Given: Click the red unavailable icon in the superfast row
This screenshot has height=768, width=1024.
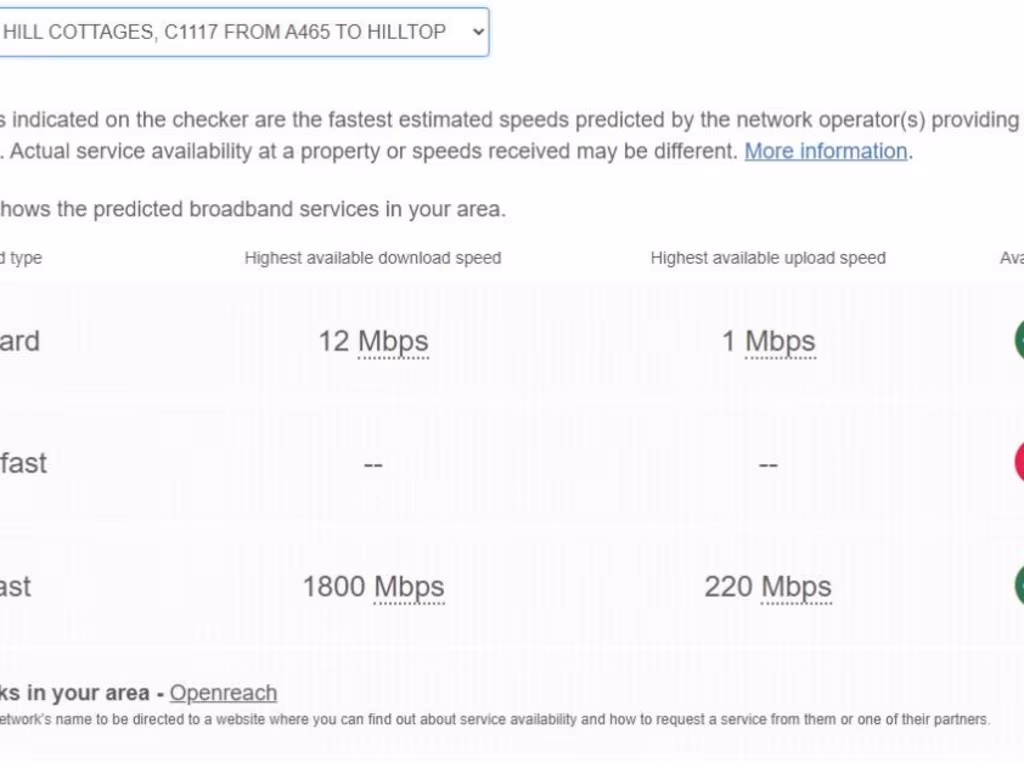Looking at the screenshot, I should [1019, 462].
